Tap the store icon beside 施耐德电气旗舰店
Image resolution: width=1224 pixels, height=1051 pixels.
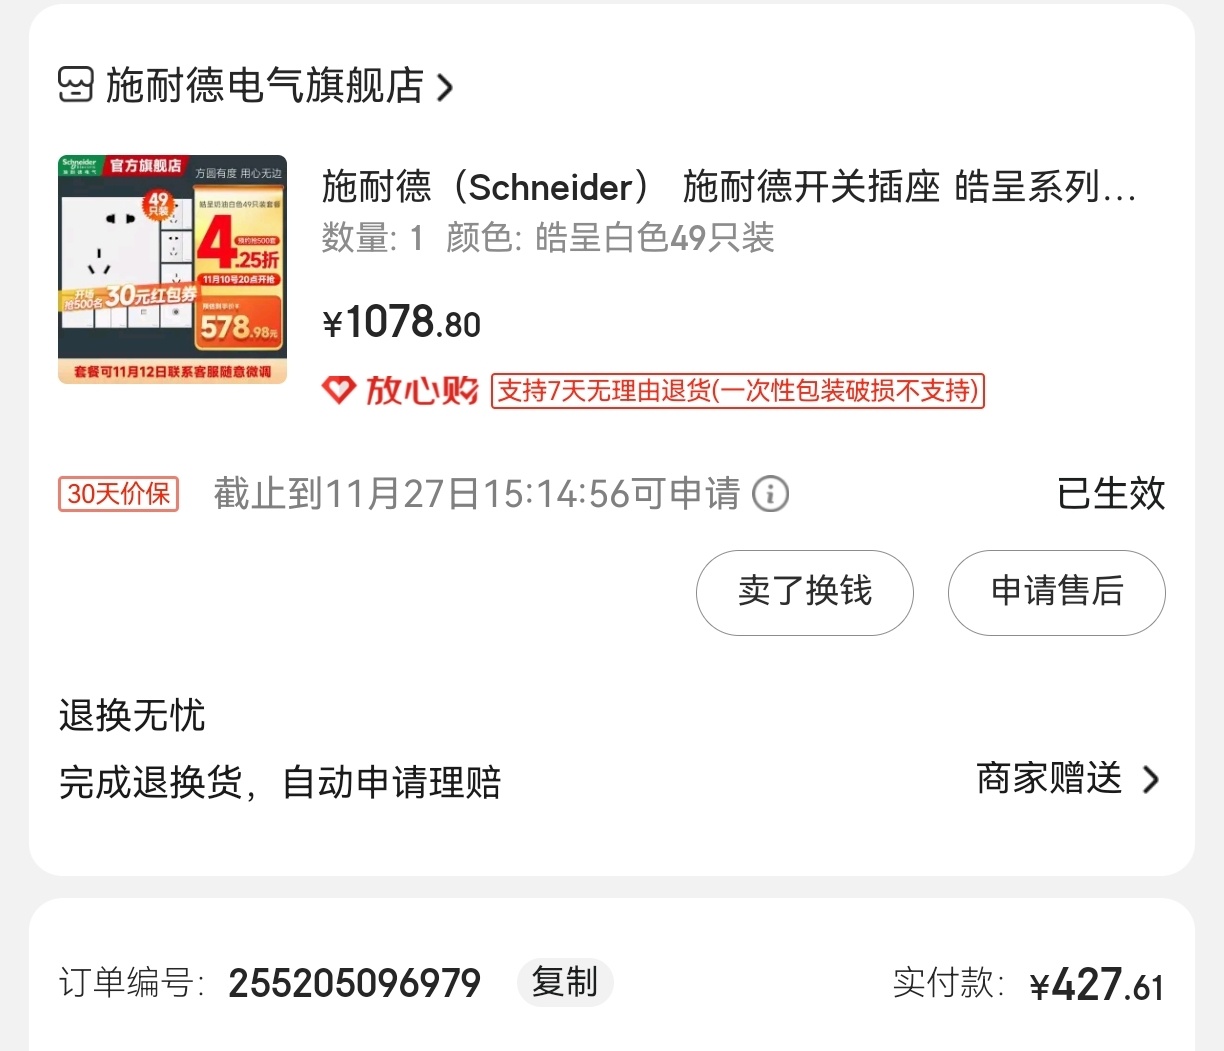coord(76,86)
